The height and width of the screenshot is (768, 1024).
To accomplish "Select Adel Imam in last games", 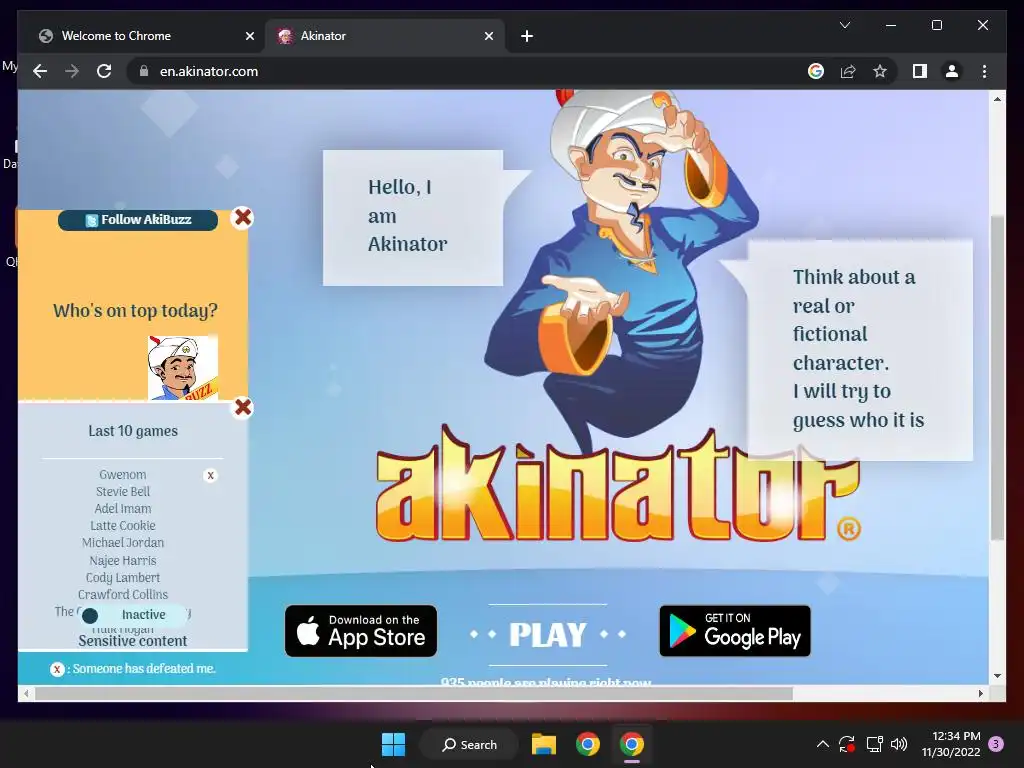I will click(123, 509).
